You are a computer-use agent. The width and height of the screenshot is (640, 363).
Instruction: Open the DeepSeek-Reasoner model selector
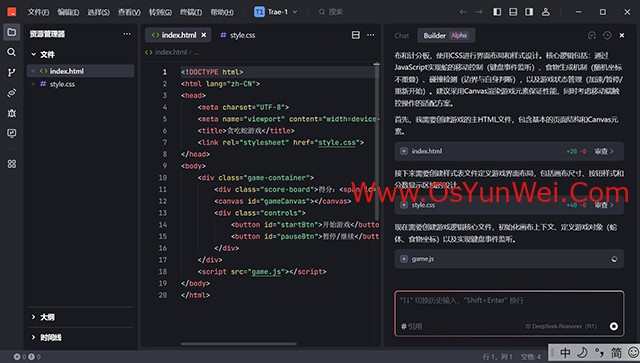[561, 326]
